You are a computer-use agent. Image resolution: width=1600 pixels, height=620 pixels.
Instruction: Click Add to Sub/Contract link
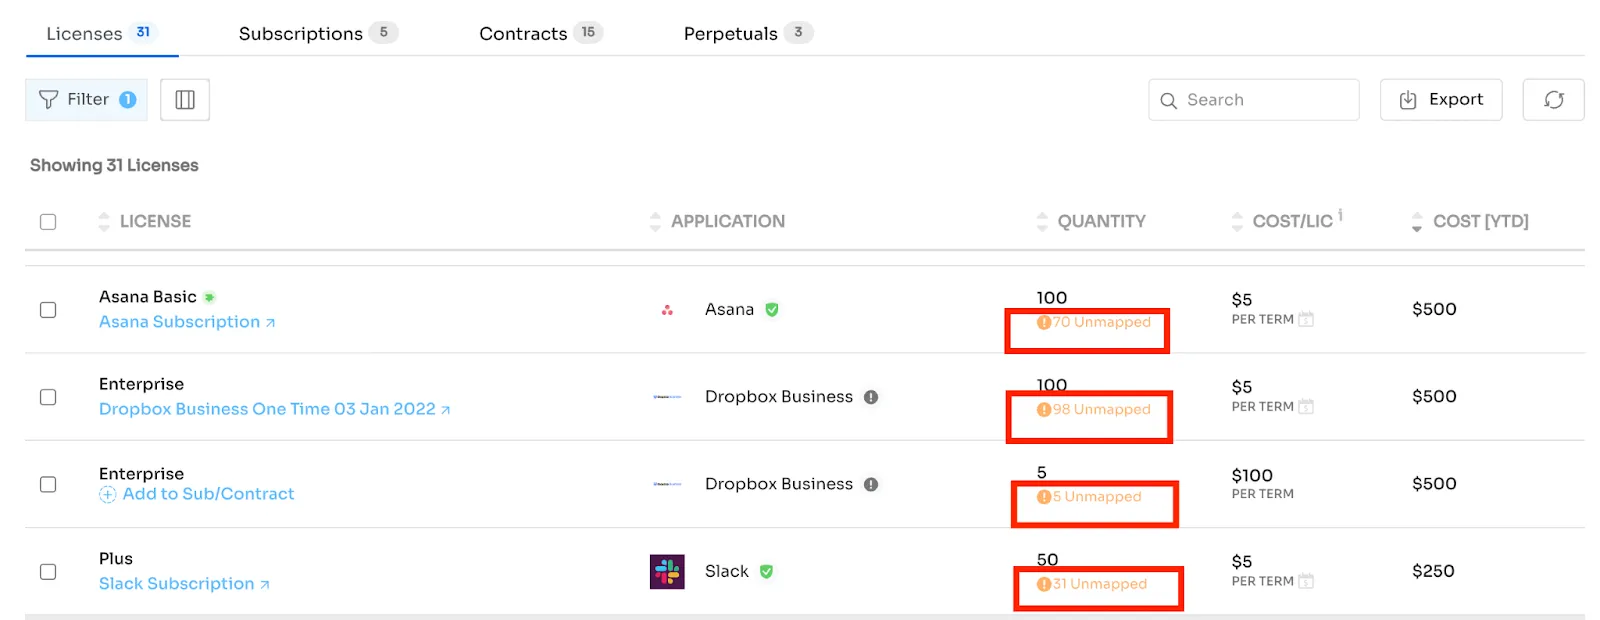click(x=208, y=494)
